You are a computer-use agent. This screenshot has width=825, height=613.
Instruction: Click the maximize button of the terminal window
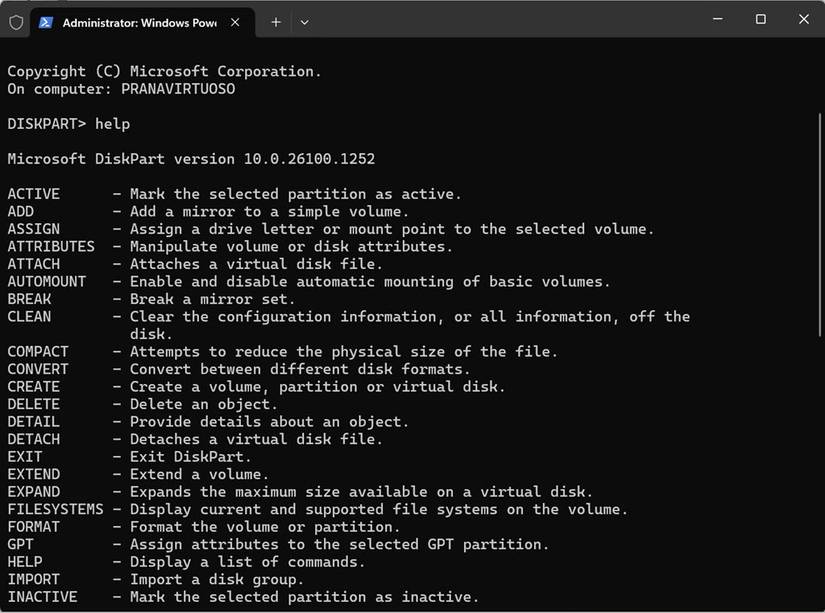(x=759, y=19)
